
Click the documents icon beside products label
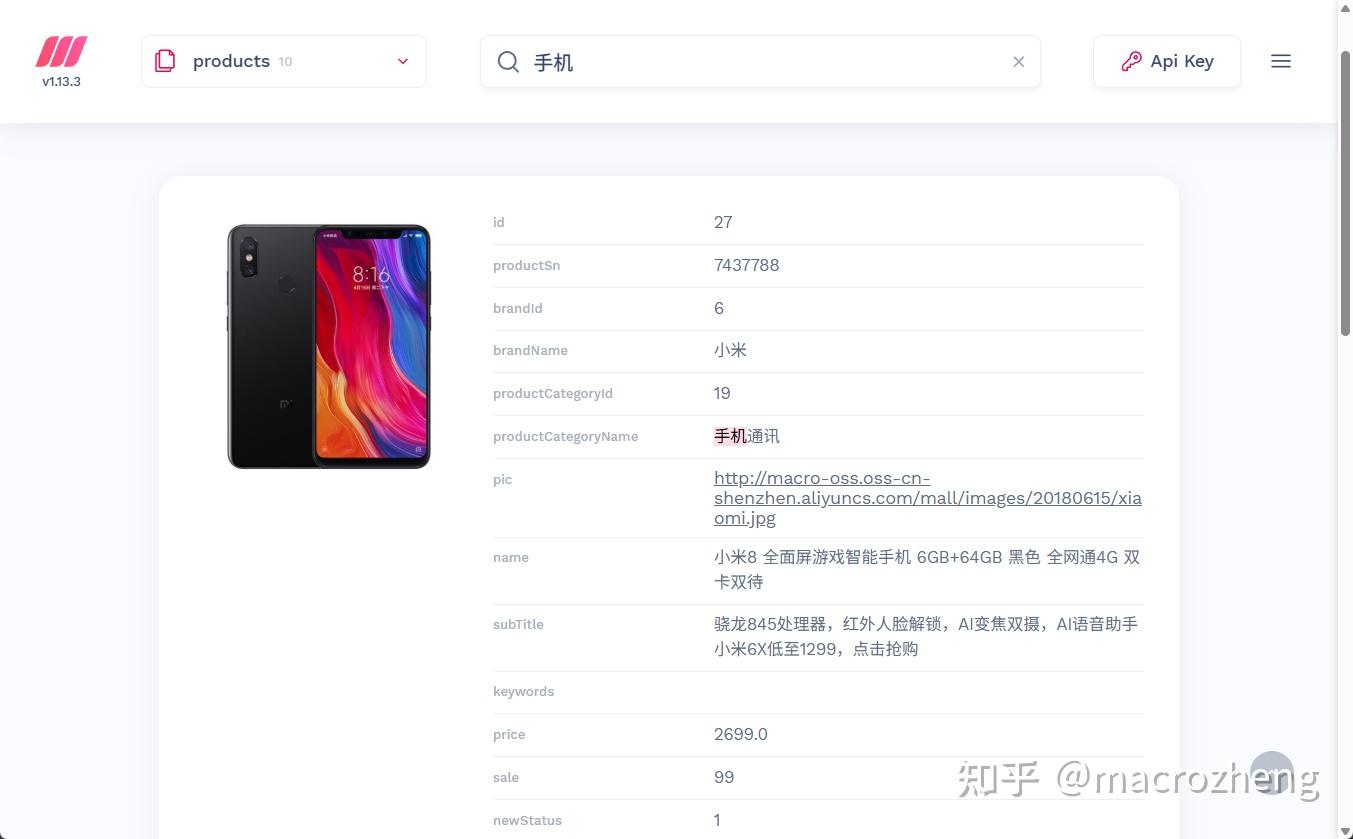click(x=165, y=61)
